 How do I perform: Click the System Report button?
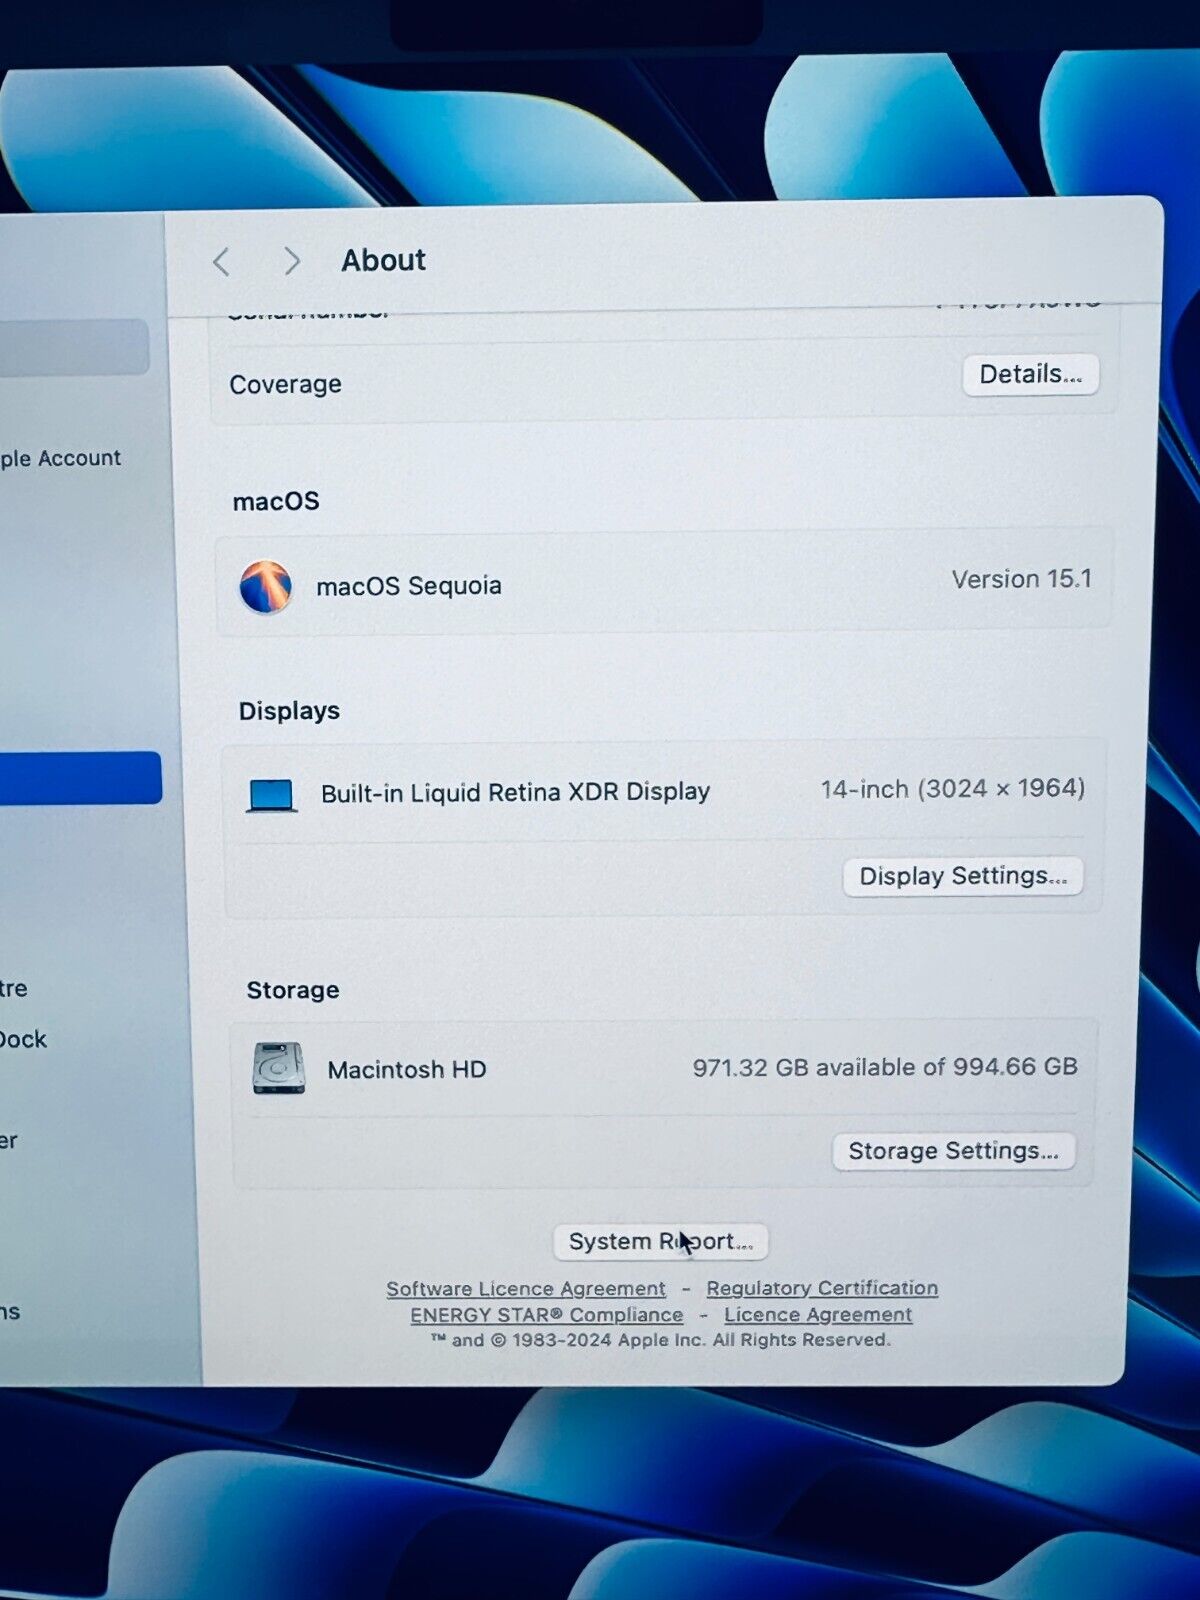pyautogui.click(x=660, y=1242)
